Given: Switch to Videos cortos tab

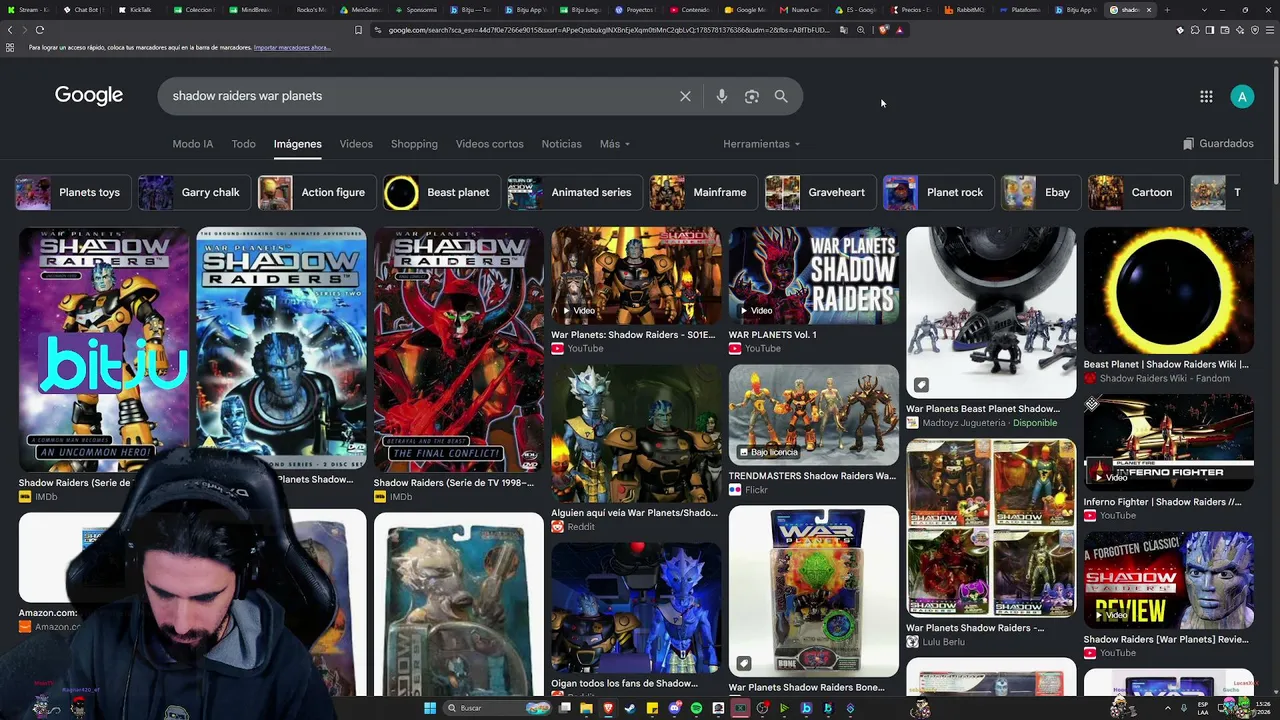Looking at the screenshot, I should [489, 144].
